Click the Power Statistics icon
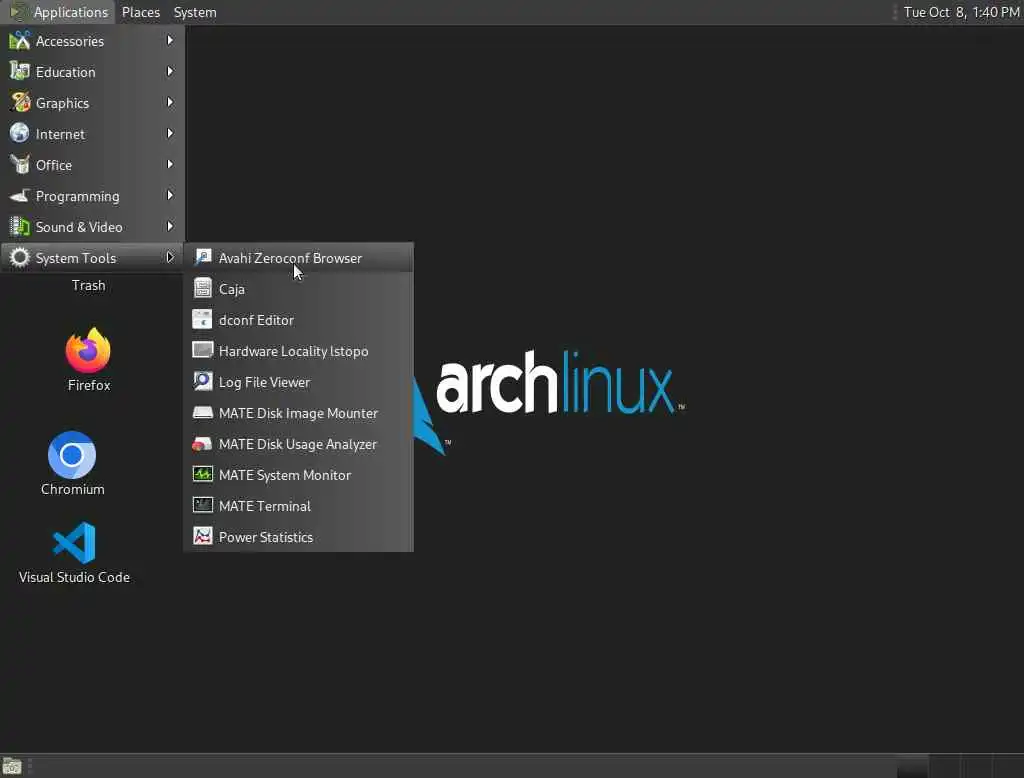Viewport: 1024px width, 778px height. 203,536
